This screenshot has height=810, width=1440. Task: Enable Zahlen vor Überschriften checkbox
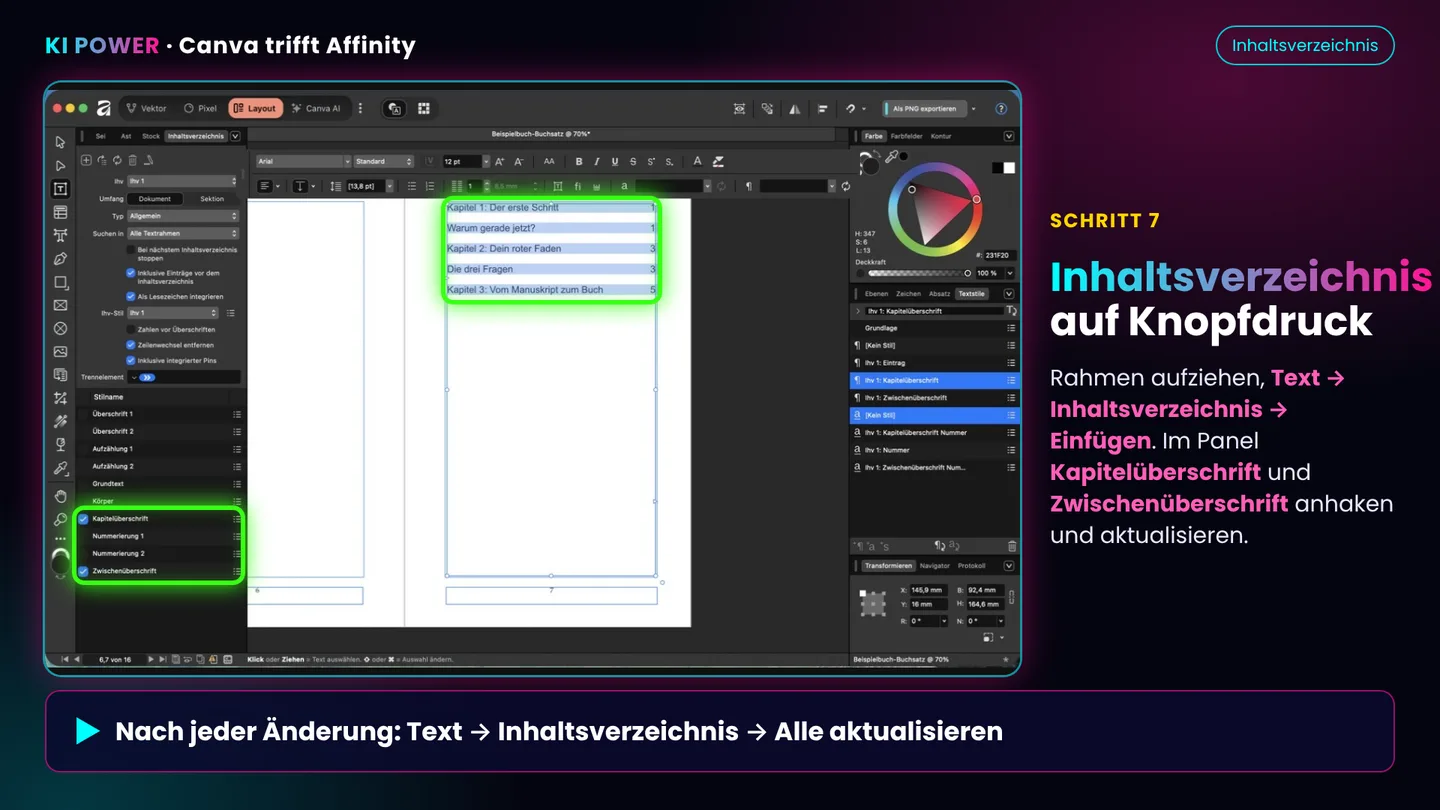tap(131, 329)
